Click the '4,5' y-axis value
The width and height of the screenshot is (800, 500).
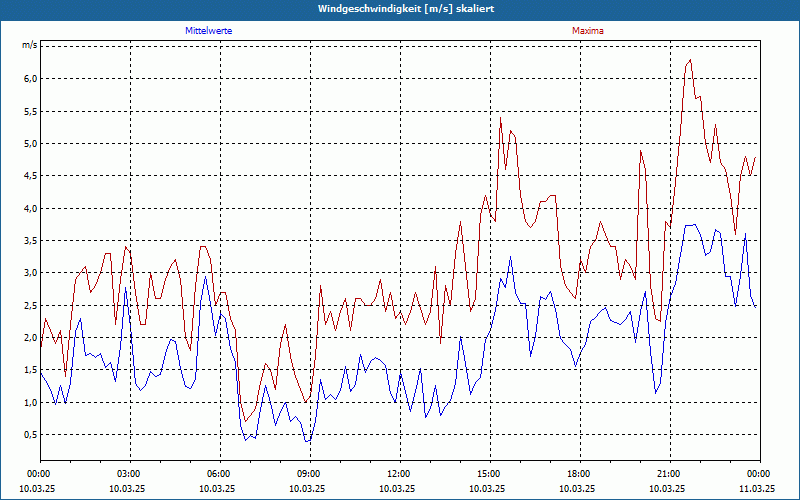tap(31, 176)
